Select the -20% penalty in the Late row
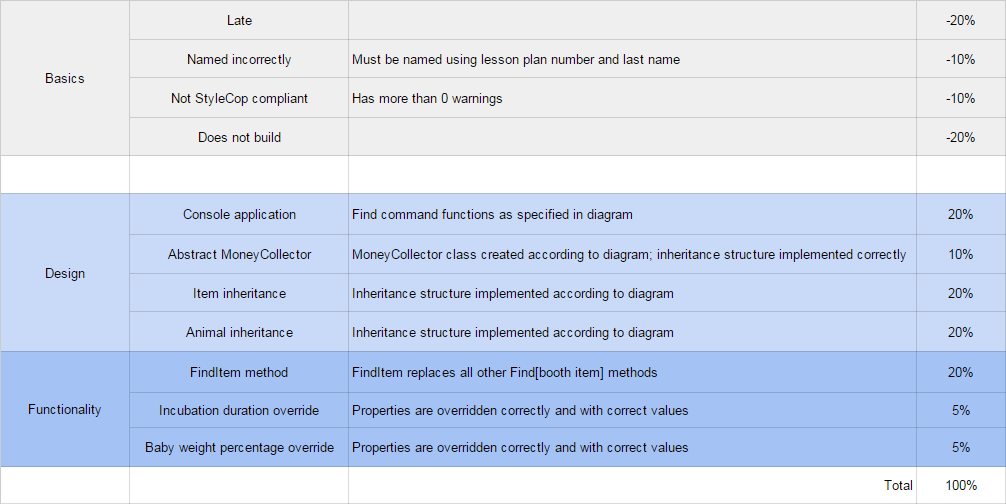The width and height of the screenshot is (1006, 504). tap(960, 20)
